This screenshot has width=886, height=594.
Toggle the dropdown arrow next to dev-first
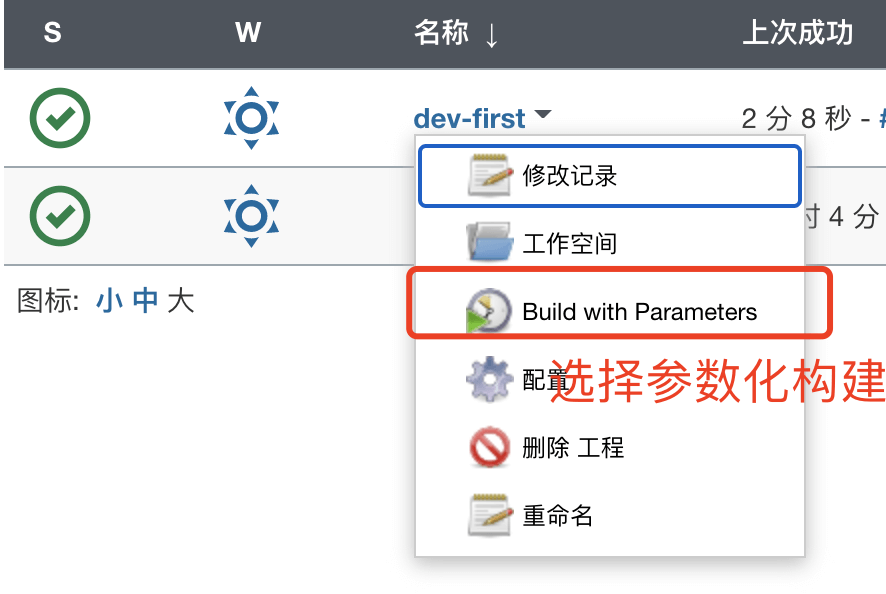pos(542,116)
